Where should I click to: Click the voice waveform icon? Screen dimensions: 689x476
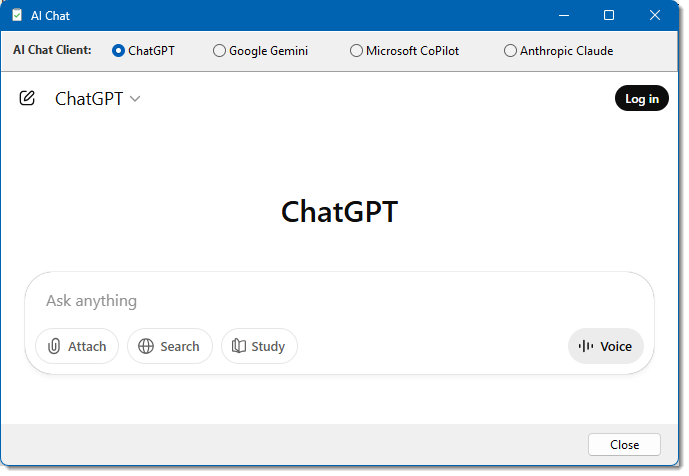pos(586,346)
